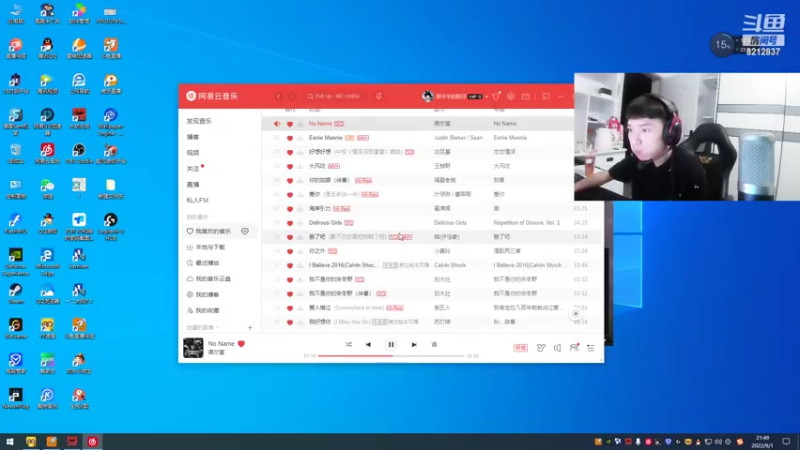Add new playlist with plus icon

click(250, 328)
